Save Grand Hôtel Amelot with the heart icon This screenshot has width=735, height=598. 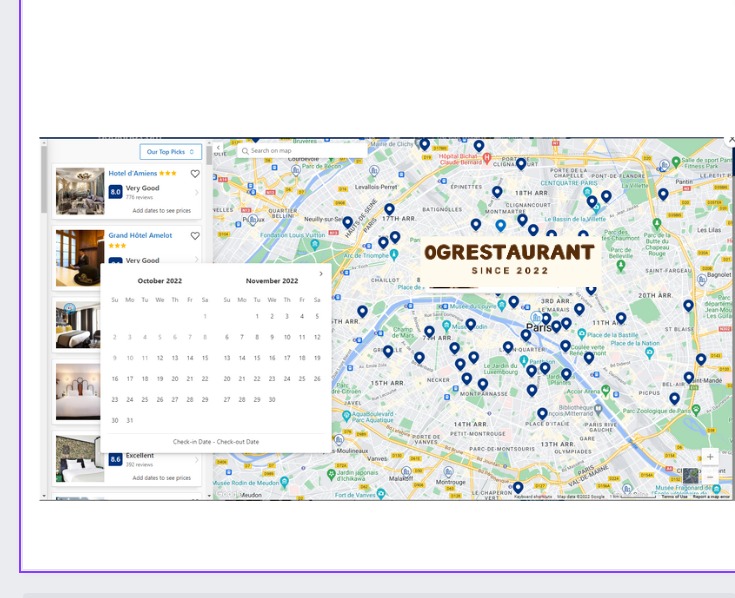click(x=195, y=236)
